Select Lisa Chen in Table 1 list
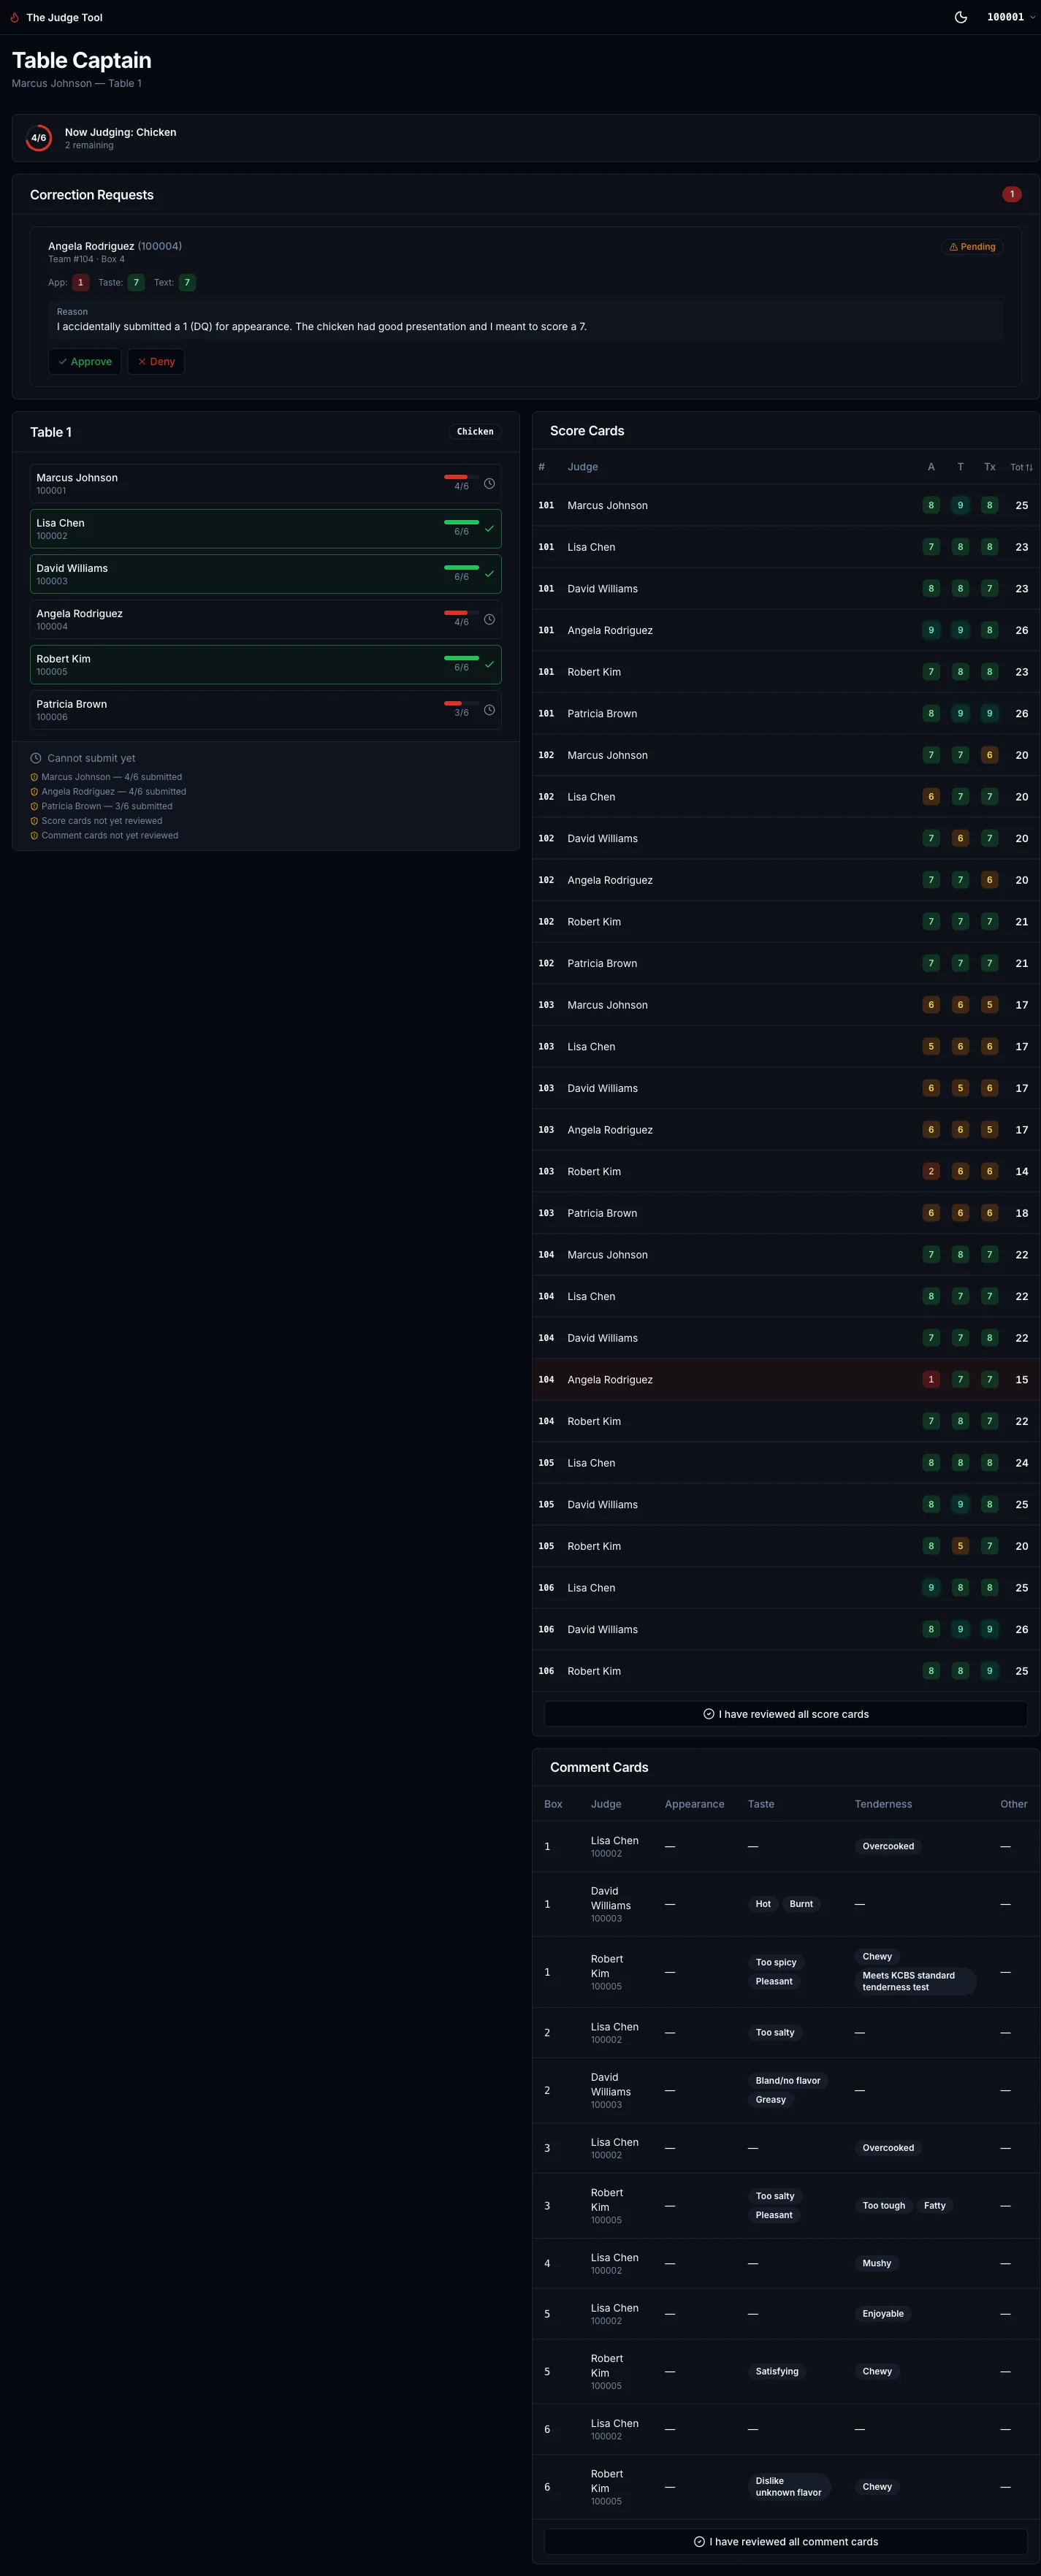The height and width of the screenshot is (2576, 1041). click(x=265, y=529)
